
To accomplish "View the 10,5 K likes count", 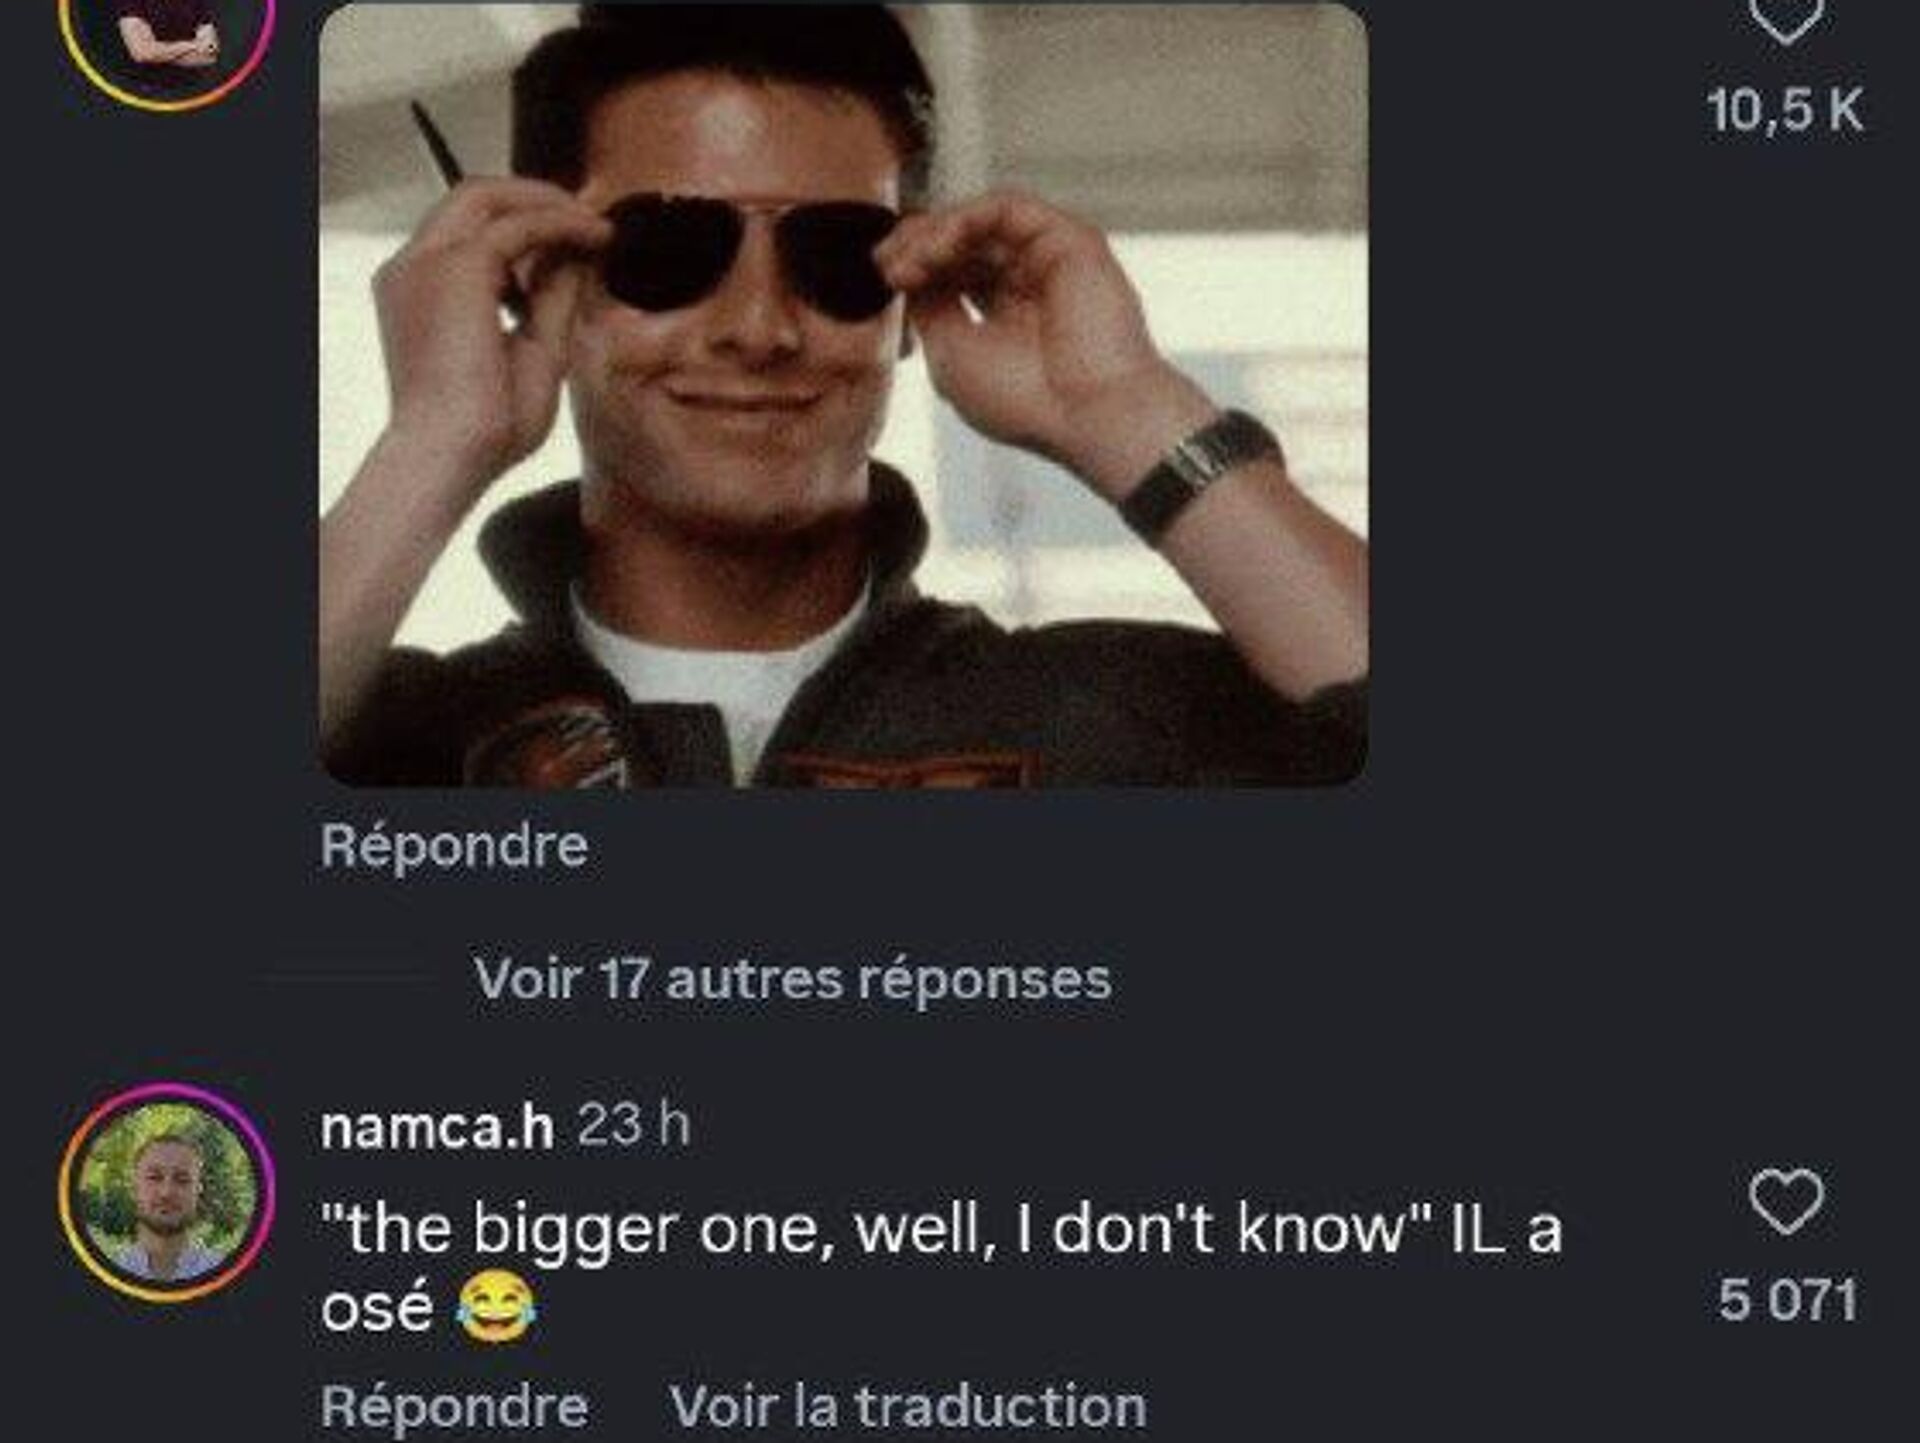I will tap(1786, 110).
